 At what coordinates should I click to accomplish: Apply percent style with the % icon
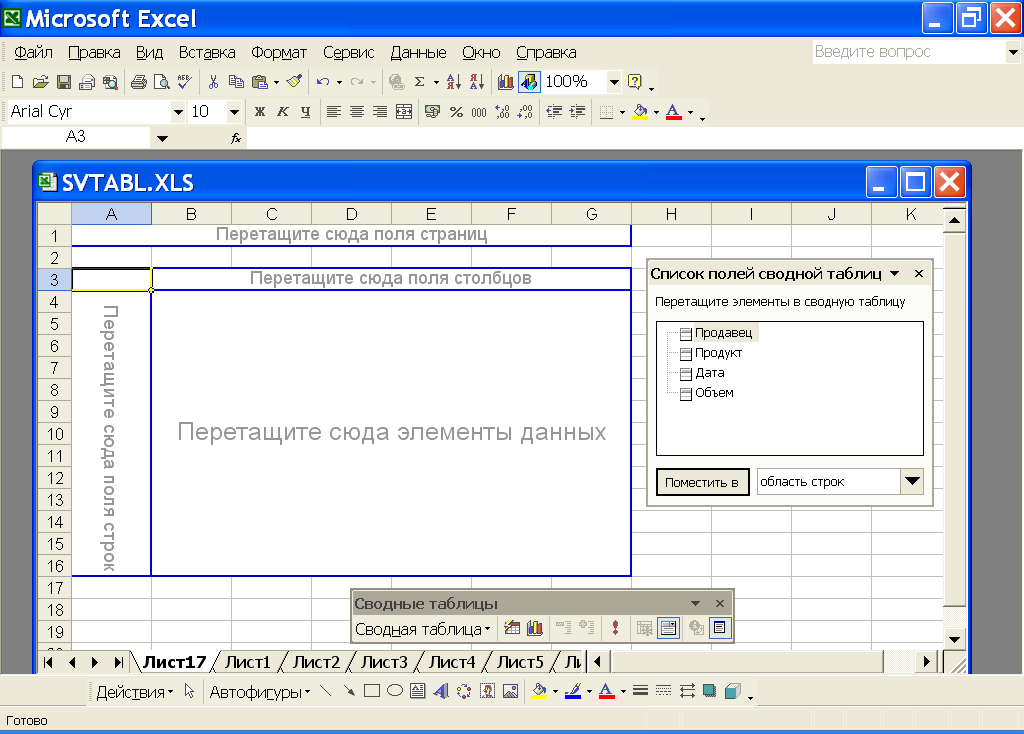[456, 112]
